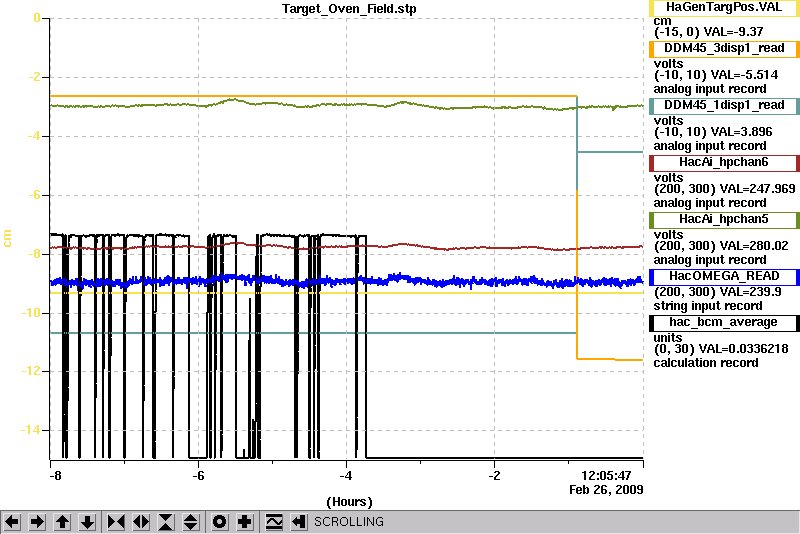Click the 'calculation record' description text
The image size is (800, 534).
(706, 363)
